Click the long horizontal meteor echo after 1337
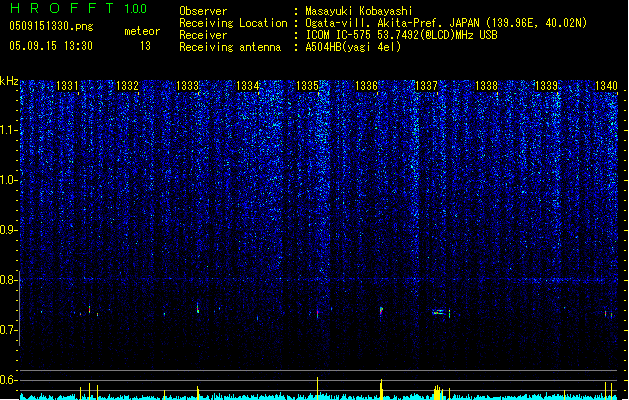 pyautogui.click(x=438, y=312)
